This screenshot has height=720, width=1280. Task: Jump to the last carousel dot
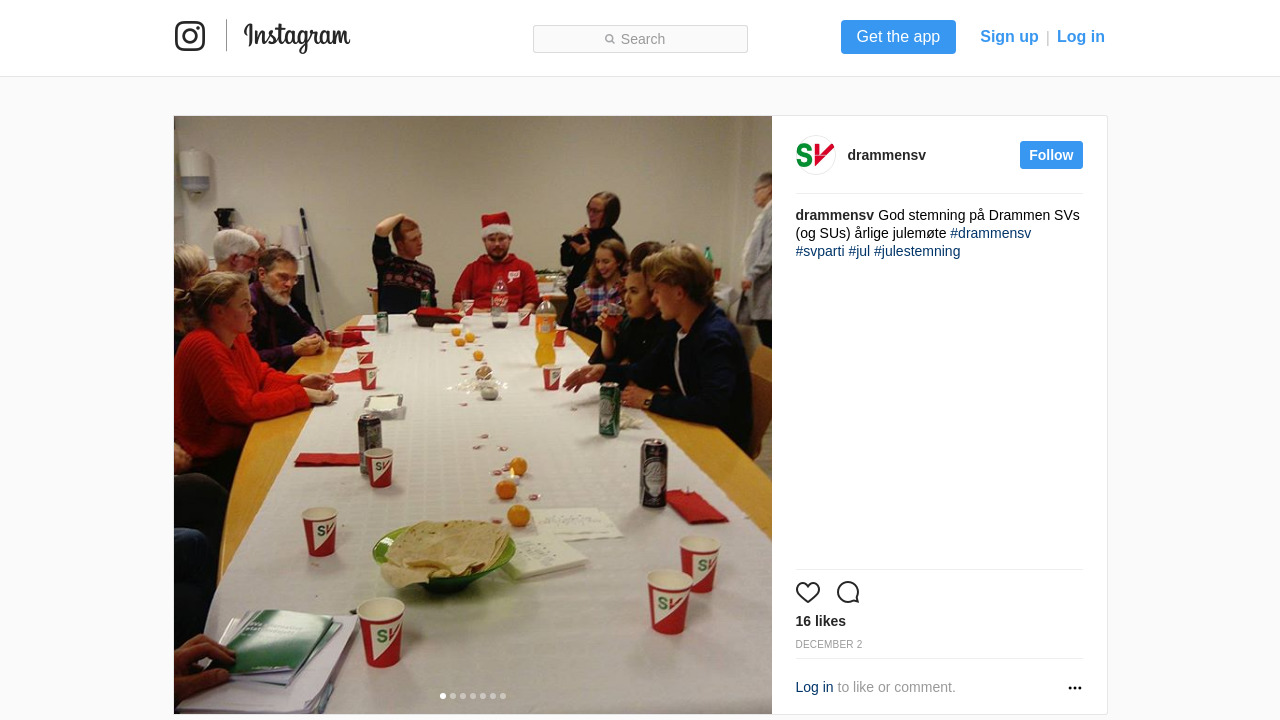(x=503, y=696)
